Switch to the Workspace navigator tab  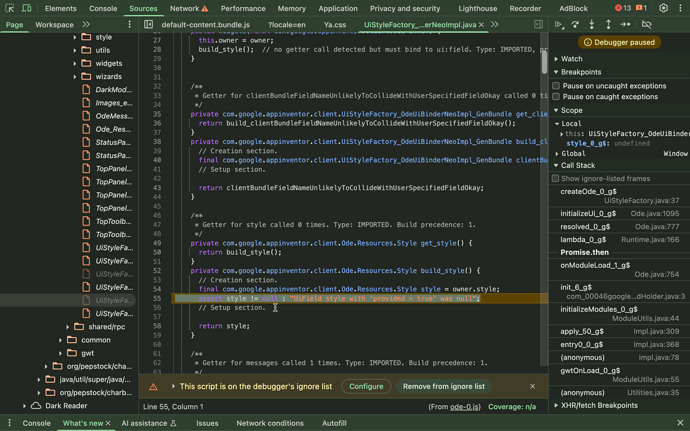point(55,25)
